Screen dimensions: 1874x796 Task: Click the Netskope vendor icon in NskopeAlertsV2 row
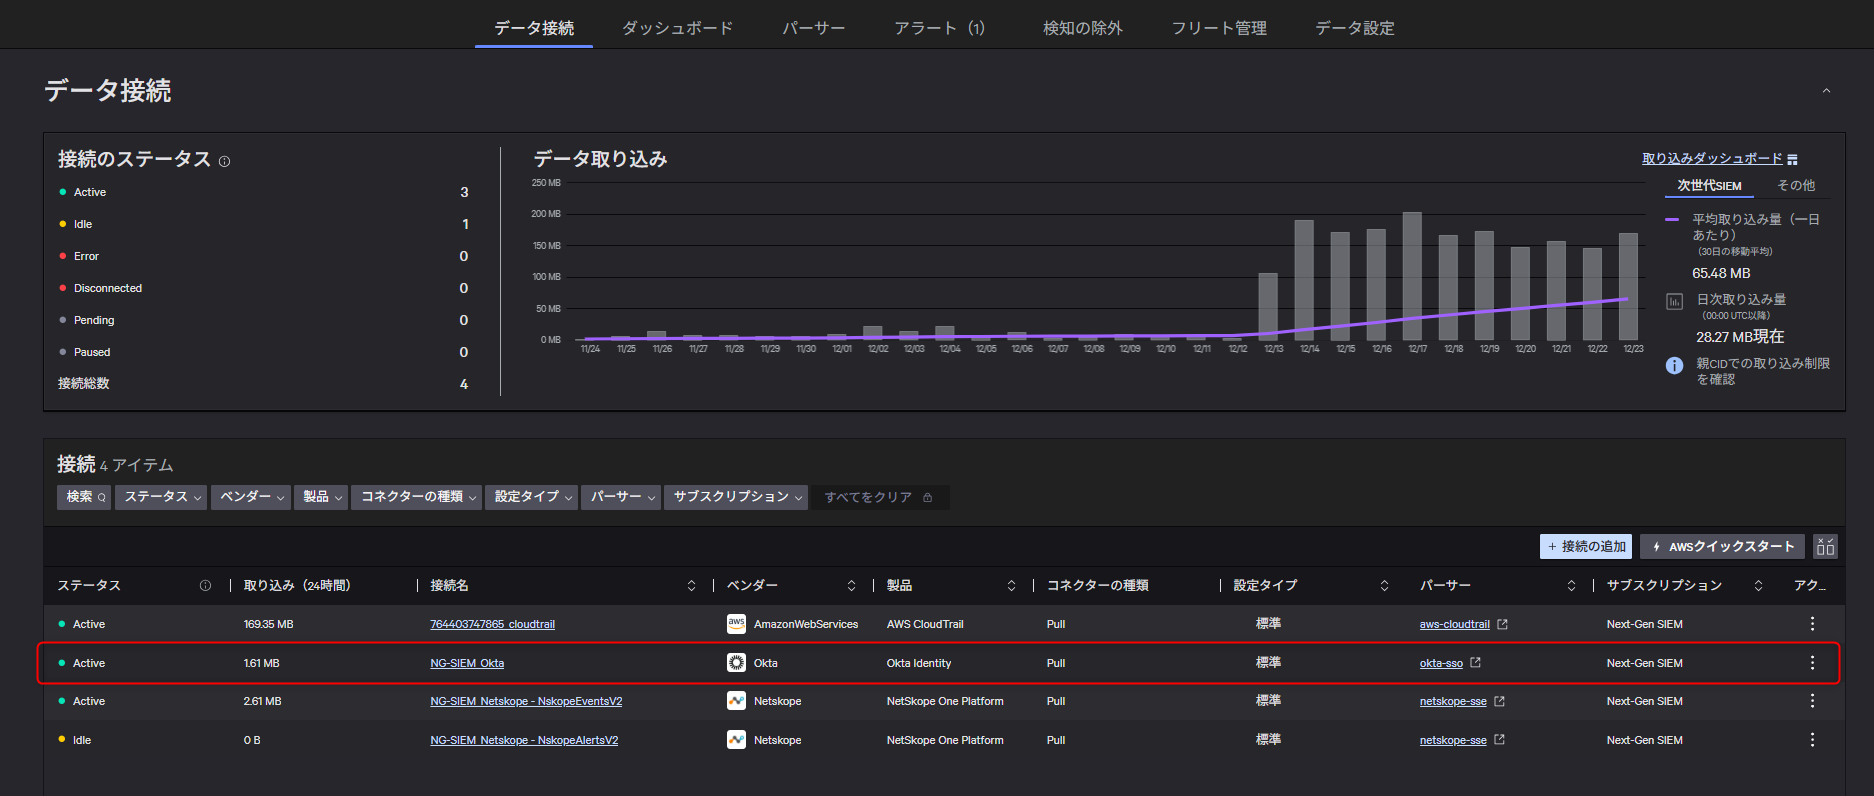point(736,740)
